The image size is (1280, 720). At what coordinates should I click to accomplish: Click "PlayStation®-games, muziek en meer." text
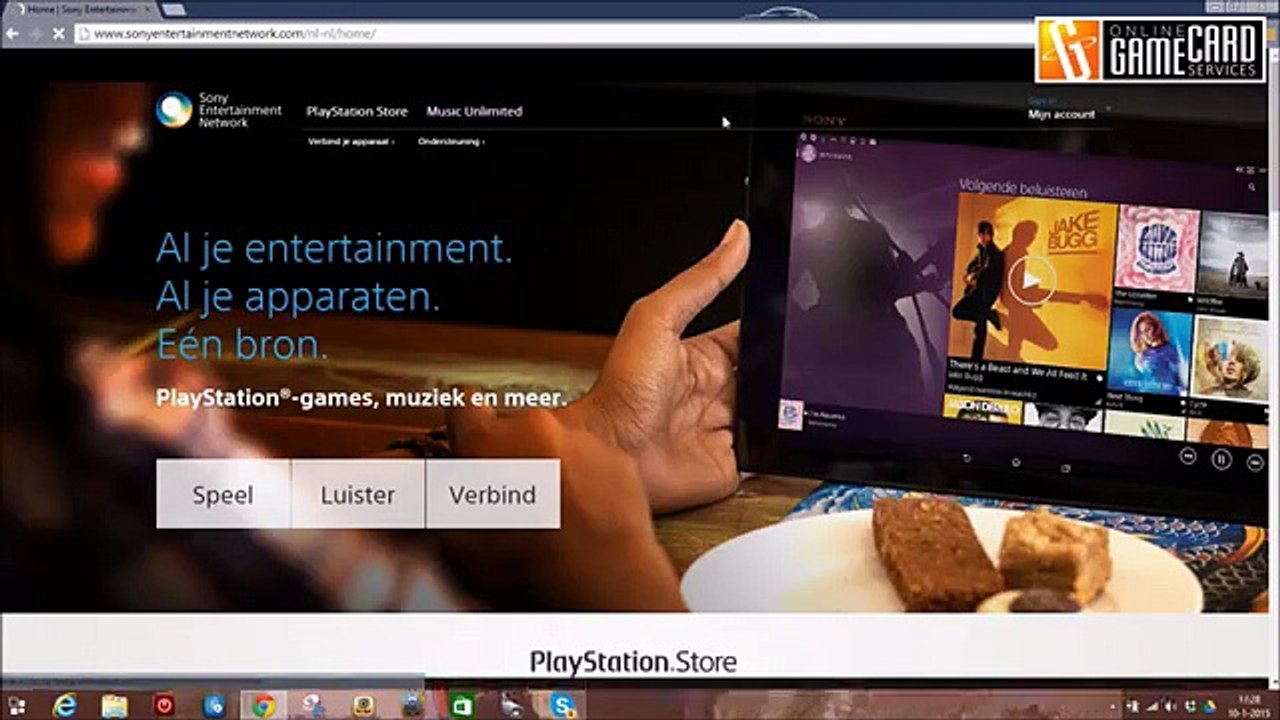[x=361, y=398]
